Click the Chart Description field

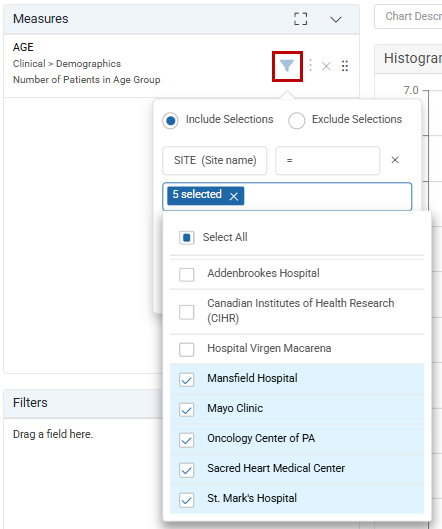(408, 17)
